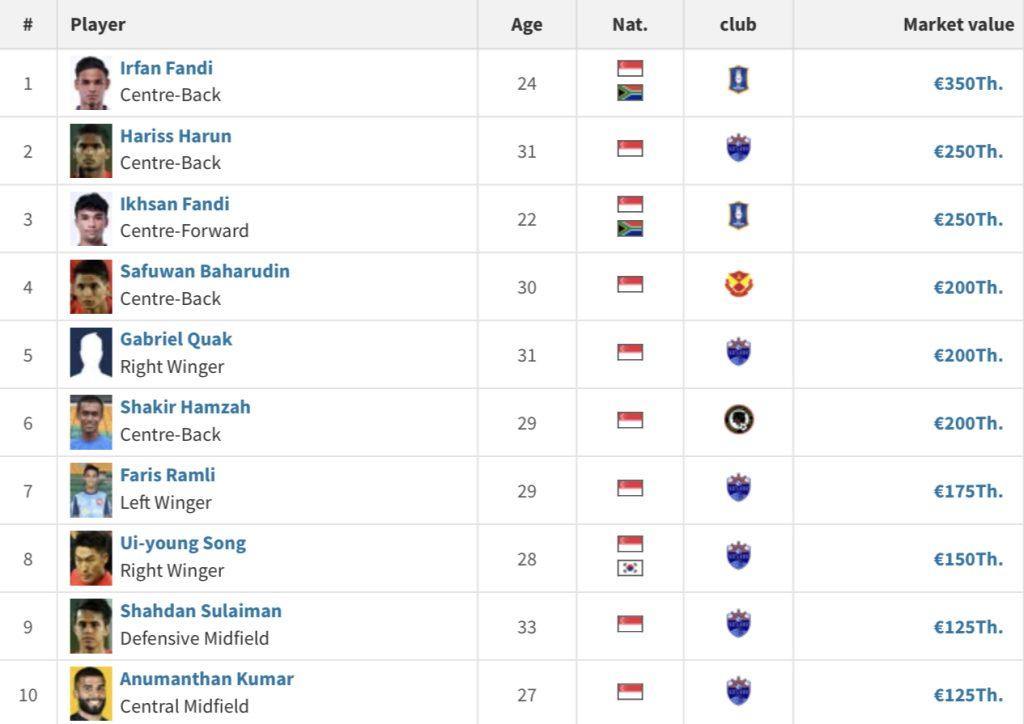Click Singapore flag in Gabriel Quak row
Image resolution: width=1024 pixels, height=724 pixels.
[x=630, y=353]
